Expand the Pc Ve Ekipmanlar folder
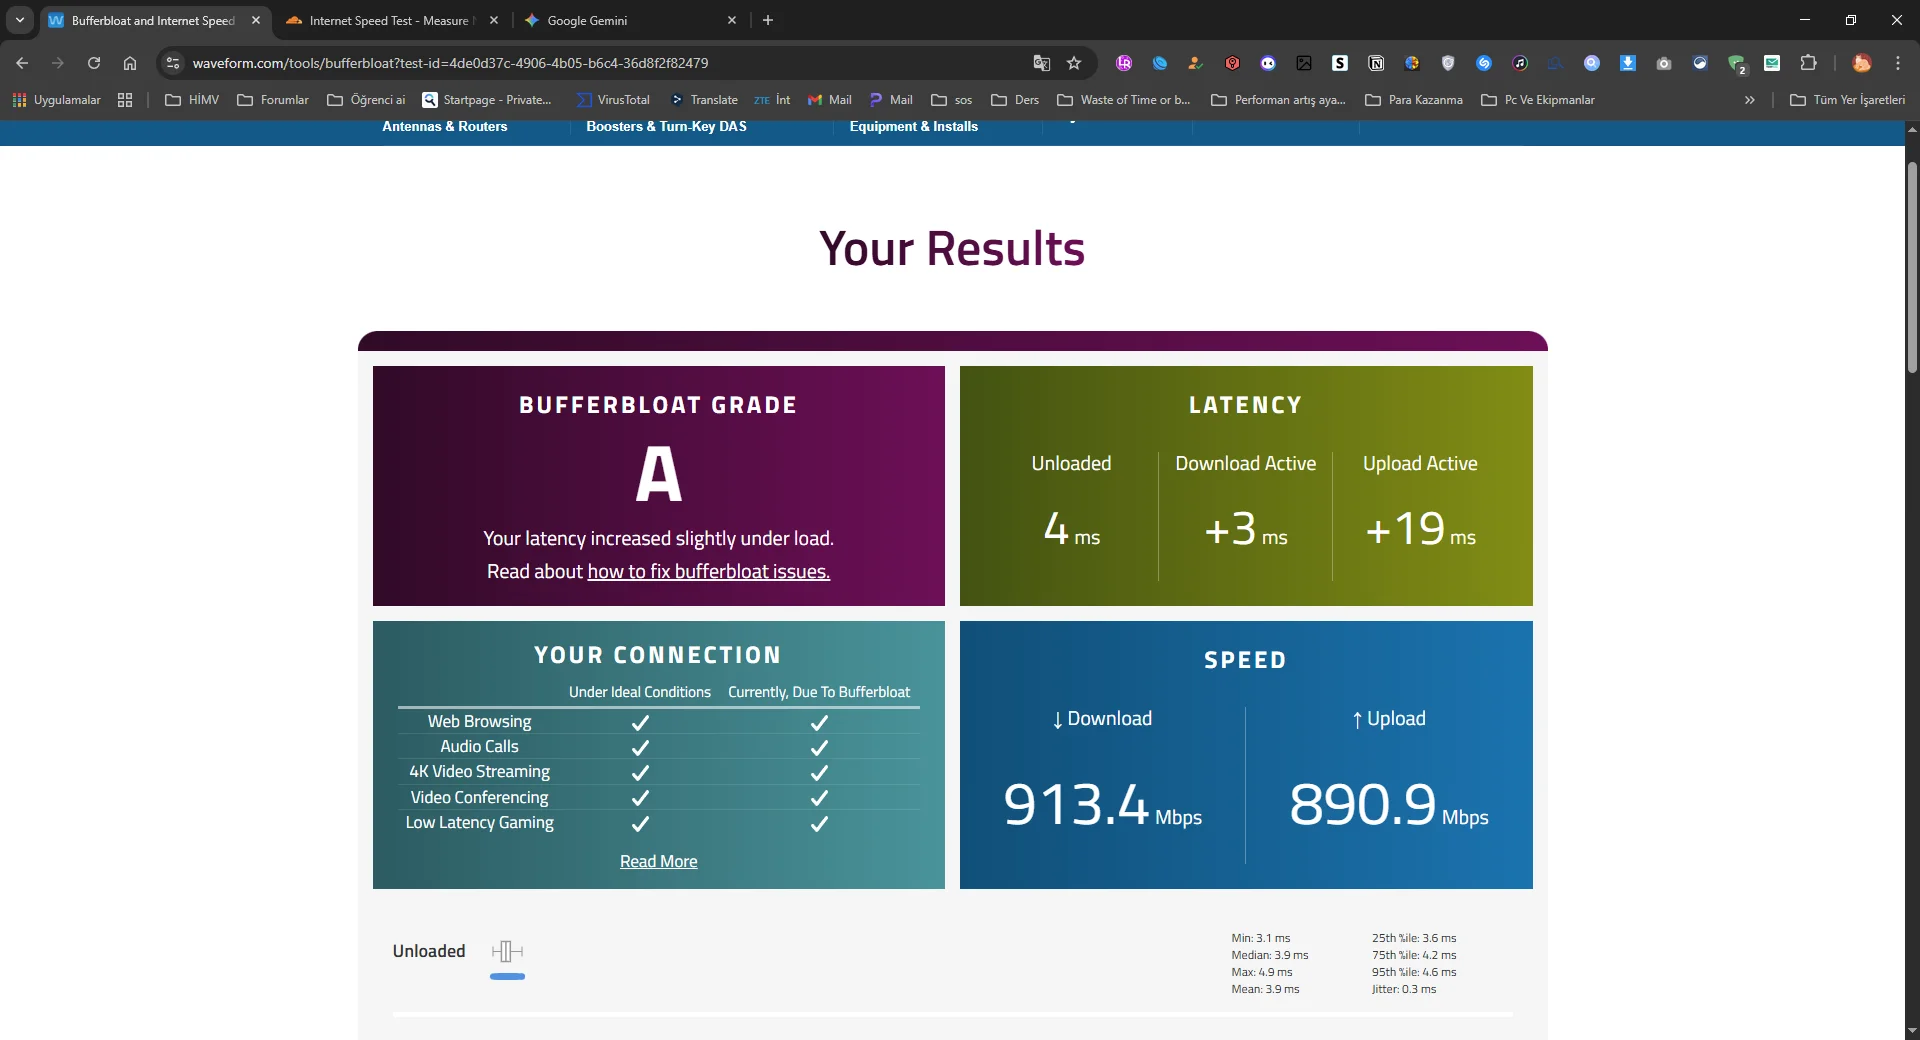This screenshot has width=1920, height=1040. pos(1538,100)
